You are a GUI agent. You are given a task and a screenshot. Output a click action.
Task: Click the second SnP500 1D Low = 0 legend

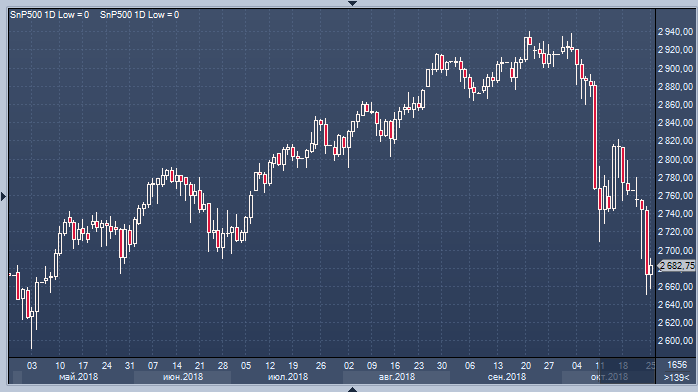139,15
